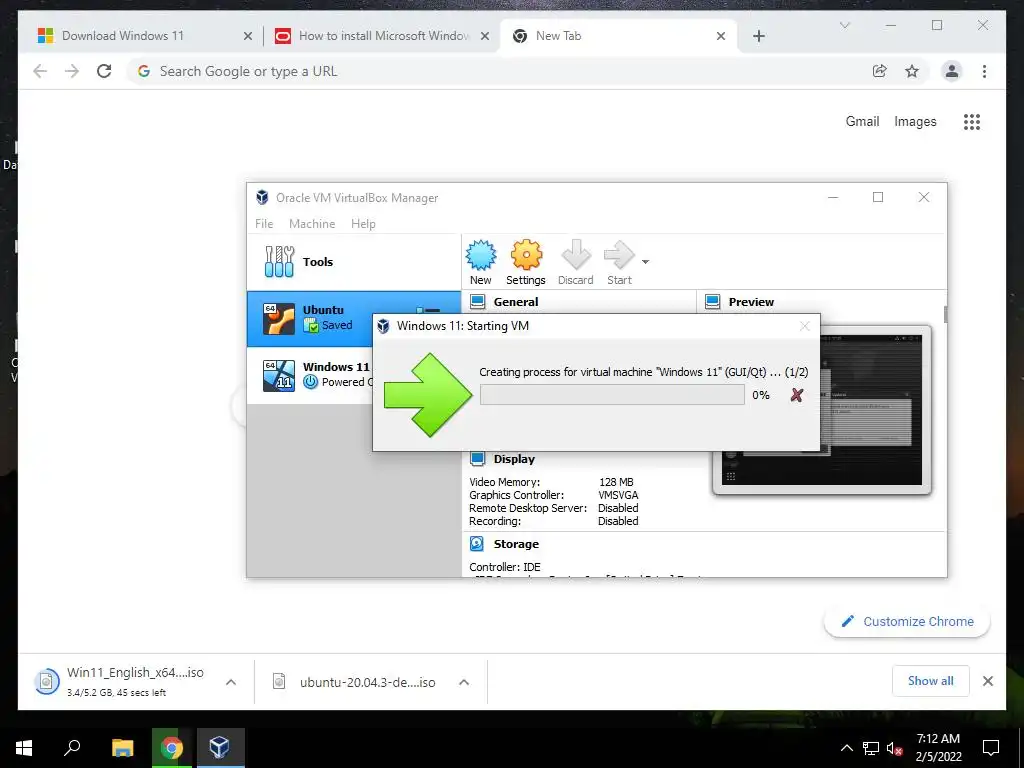
Task: Expand options for ubuntu iso download
Action: (x=464, y=682)
